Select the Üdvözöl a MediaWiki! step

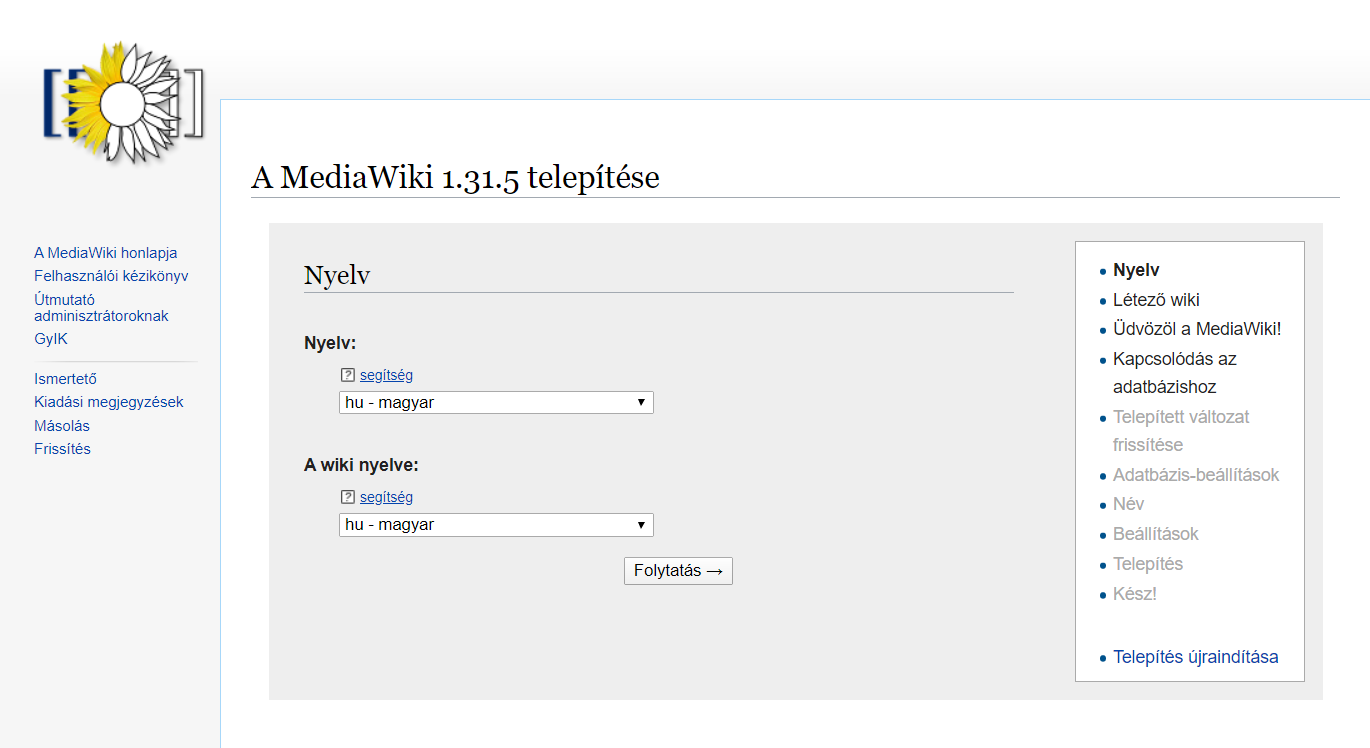pyautogui.click(x=1196, y=329)
